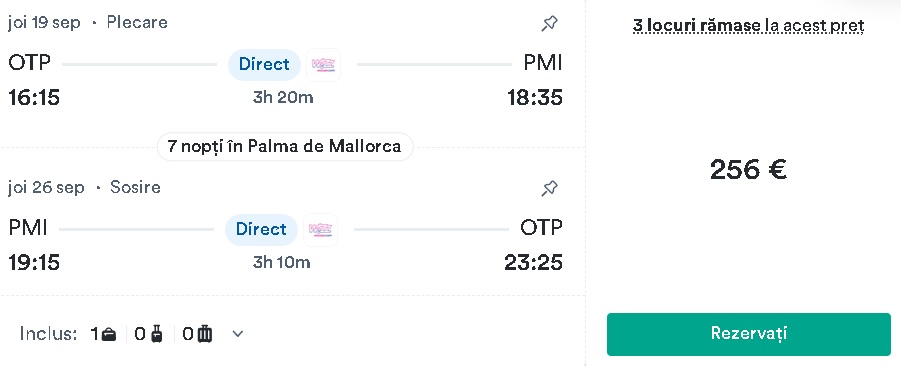The image size is (901, 366).
Task: Open the '3 locuri rămase' notice
Action: pos(749,26)
